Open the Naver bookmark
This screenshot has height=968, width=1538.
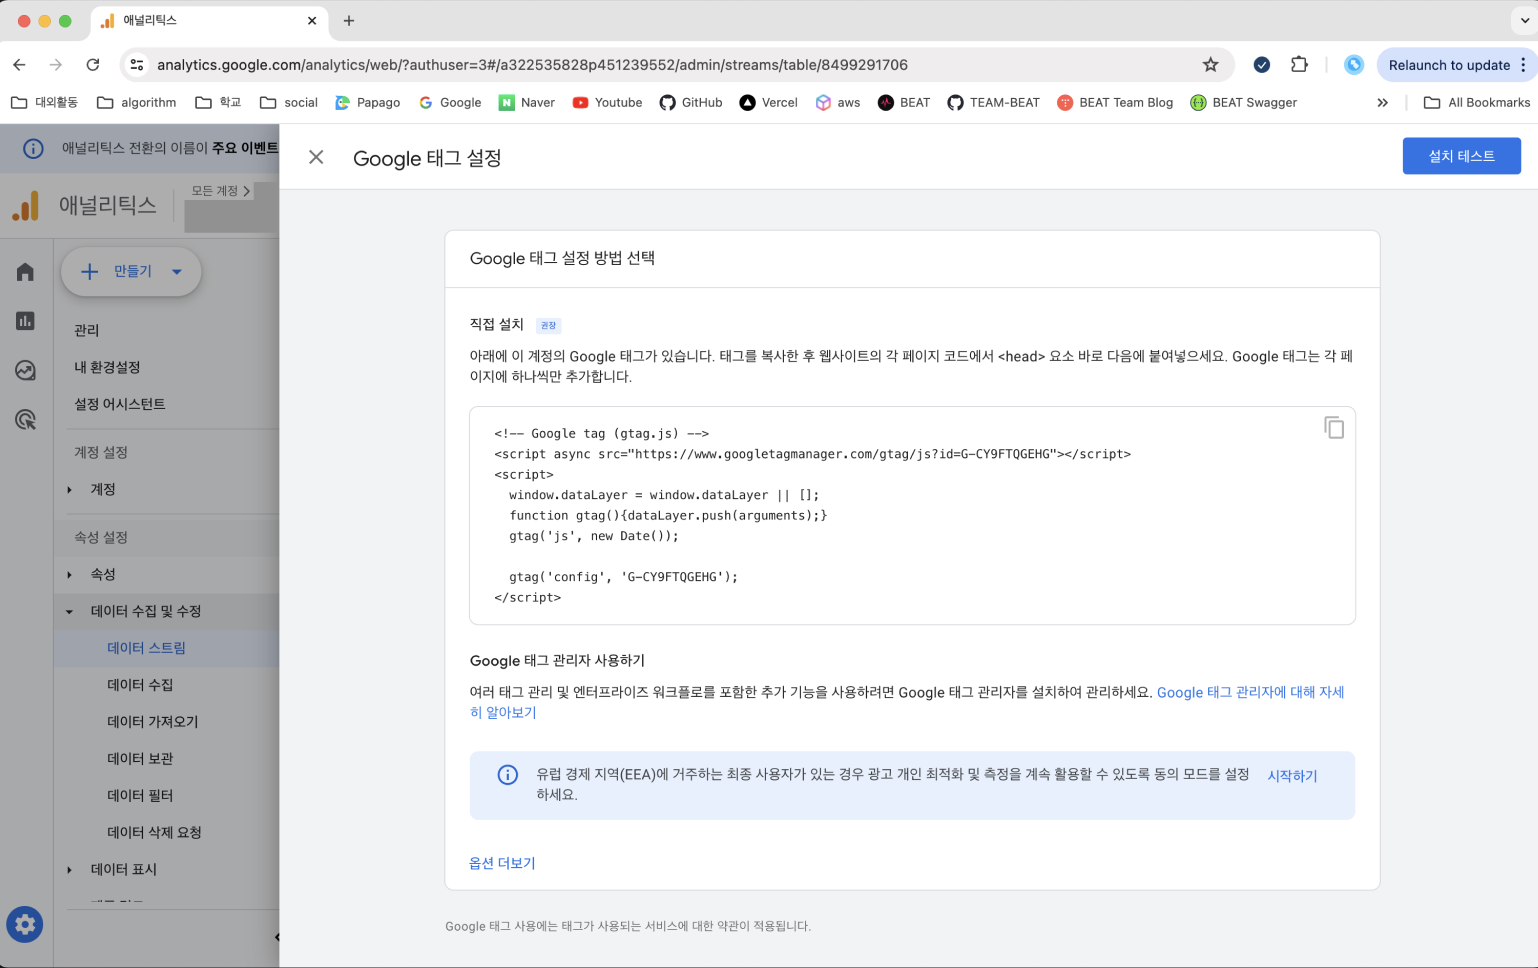(527, 102)
